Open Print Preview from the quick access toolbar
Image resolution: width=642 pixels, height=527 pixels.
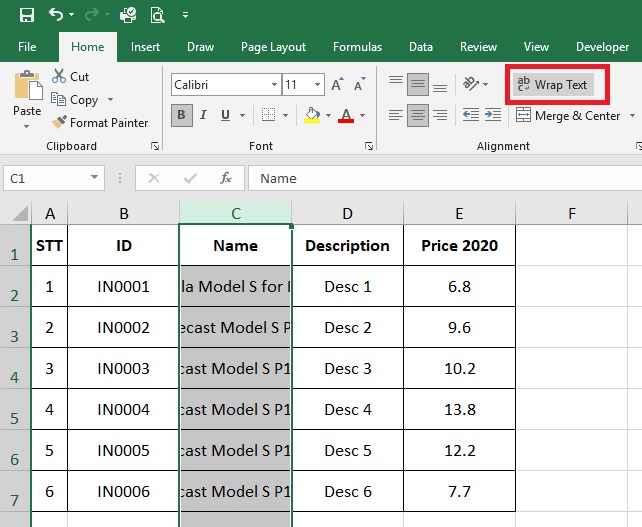click(157, 15)
